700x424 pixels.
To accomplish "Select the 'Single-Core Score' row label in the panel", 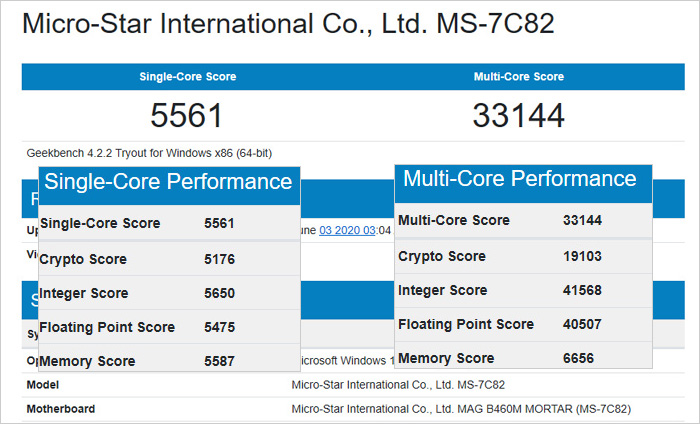I will 100,223.
